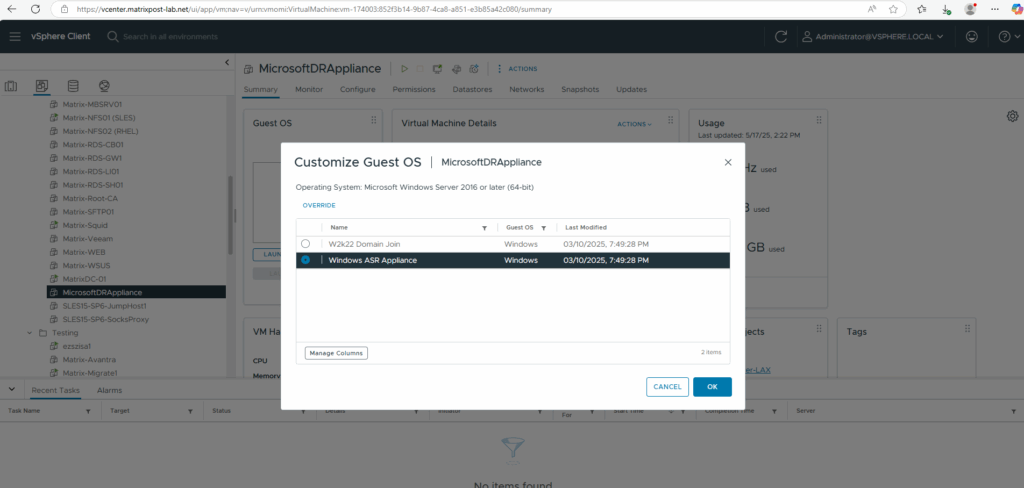Open the Monitor tab
1024x488 pixels.
click(x=309, y=89)
